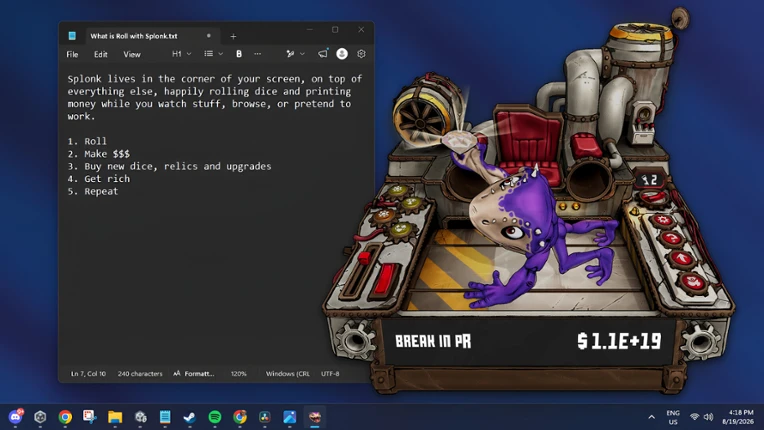Place the cursor in the line '1. Roll'
This screenshot has height=430, width=764.
(87, 141)
